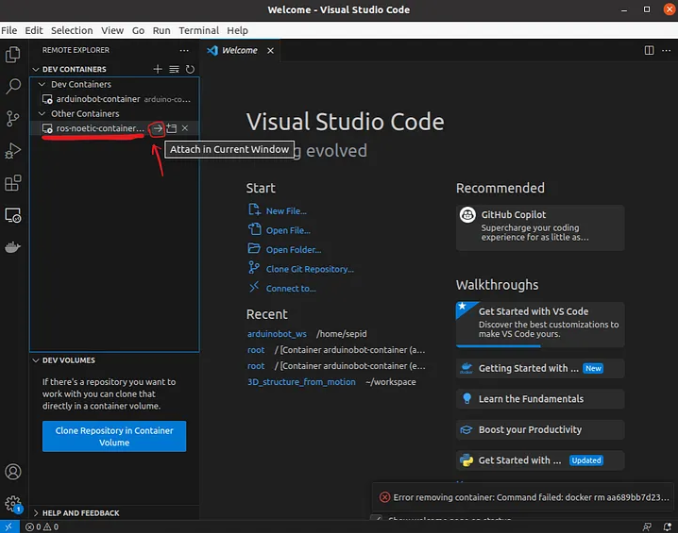Open second recent root container entry
The height and width of the screenshot is (533, 678).
(256, 366)
